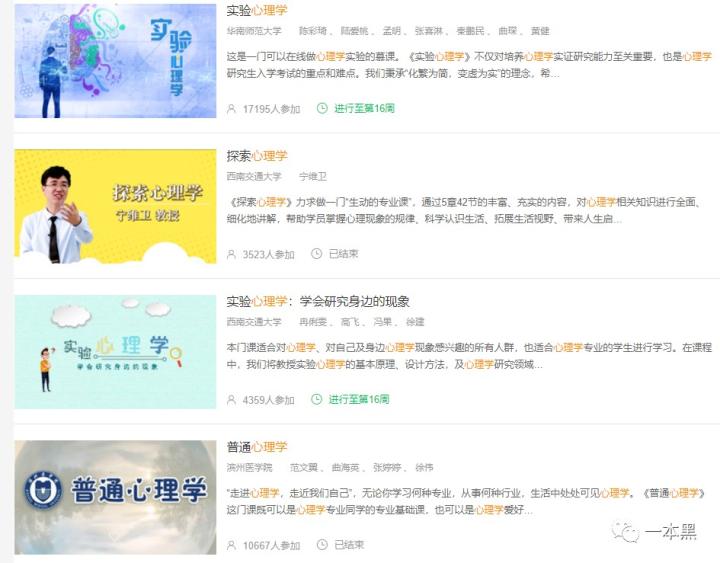The width and height of the screenshot is (720, 563).
Task: Click the grey clock icon beside 已结束 for 探索心理学
Action: [x=316, y=253]
